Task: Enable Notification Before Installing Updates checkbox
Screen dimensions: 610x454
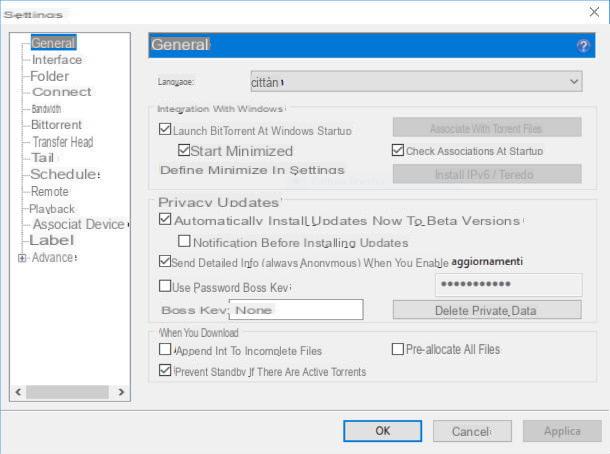Action: 184,241
